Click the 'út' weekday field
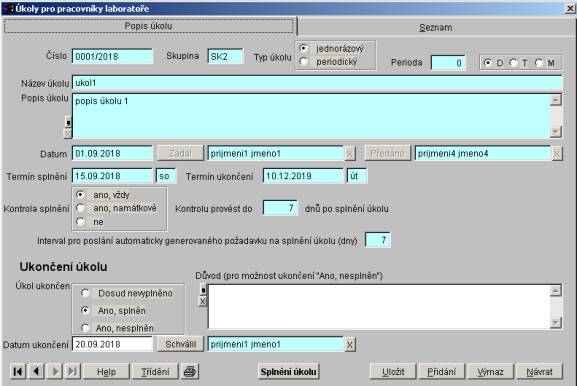This screenshot has width=577, height=386. click(x=357, y=176)
